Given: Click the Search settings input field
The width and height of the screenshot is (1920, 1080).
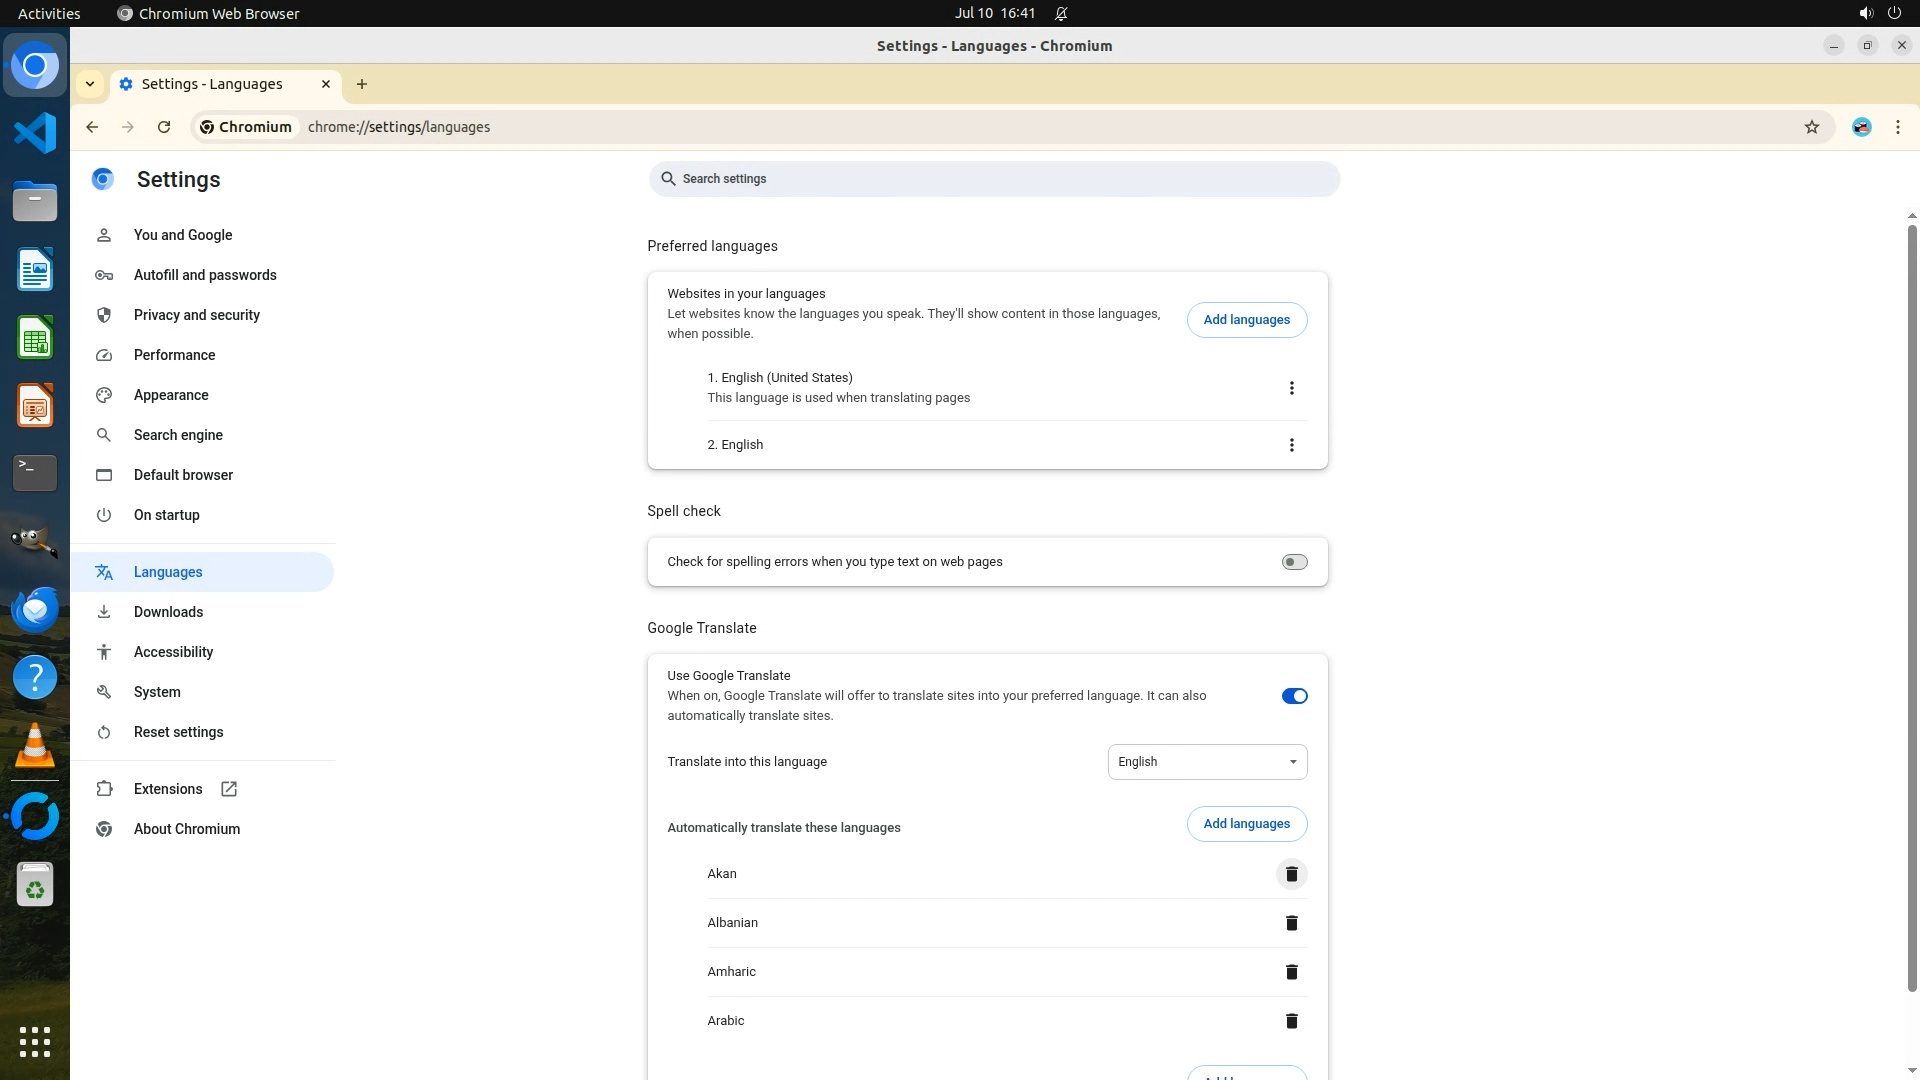Looking at the screenshot, I should click(994, 179).
